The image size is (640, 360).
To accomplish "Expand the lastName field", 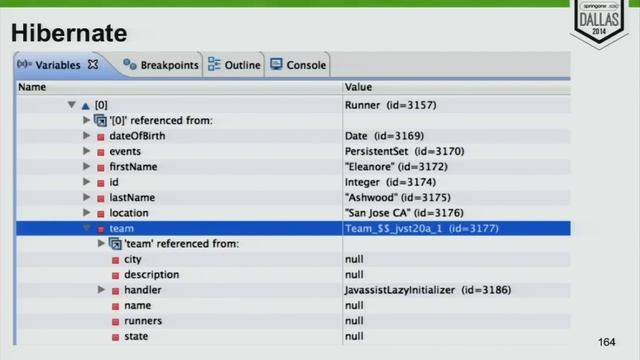I will pyautogui.click(x=86, y=197).
